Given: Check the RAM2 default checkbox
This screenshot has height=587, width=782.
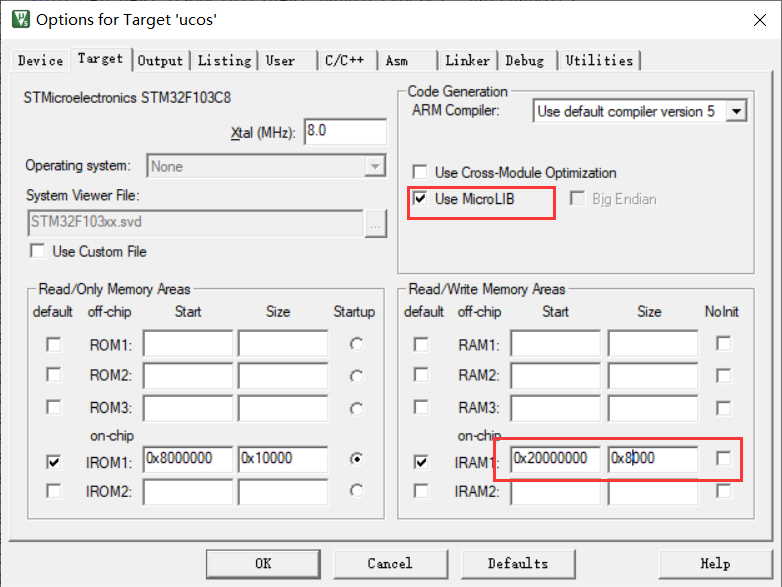Looking at the screenshot, I should (x=421, y=375).
